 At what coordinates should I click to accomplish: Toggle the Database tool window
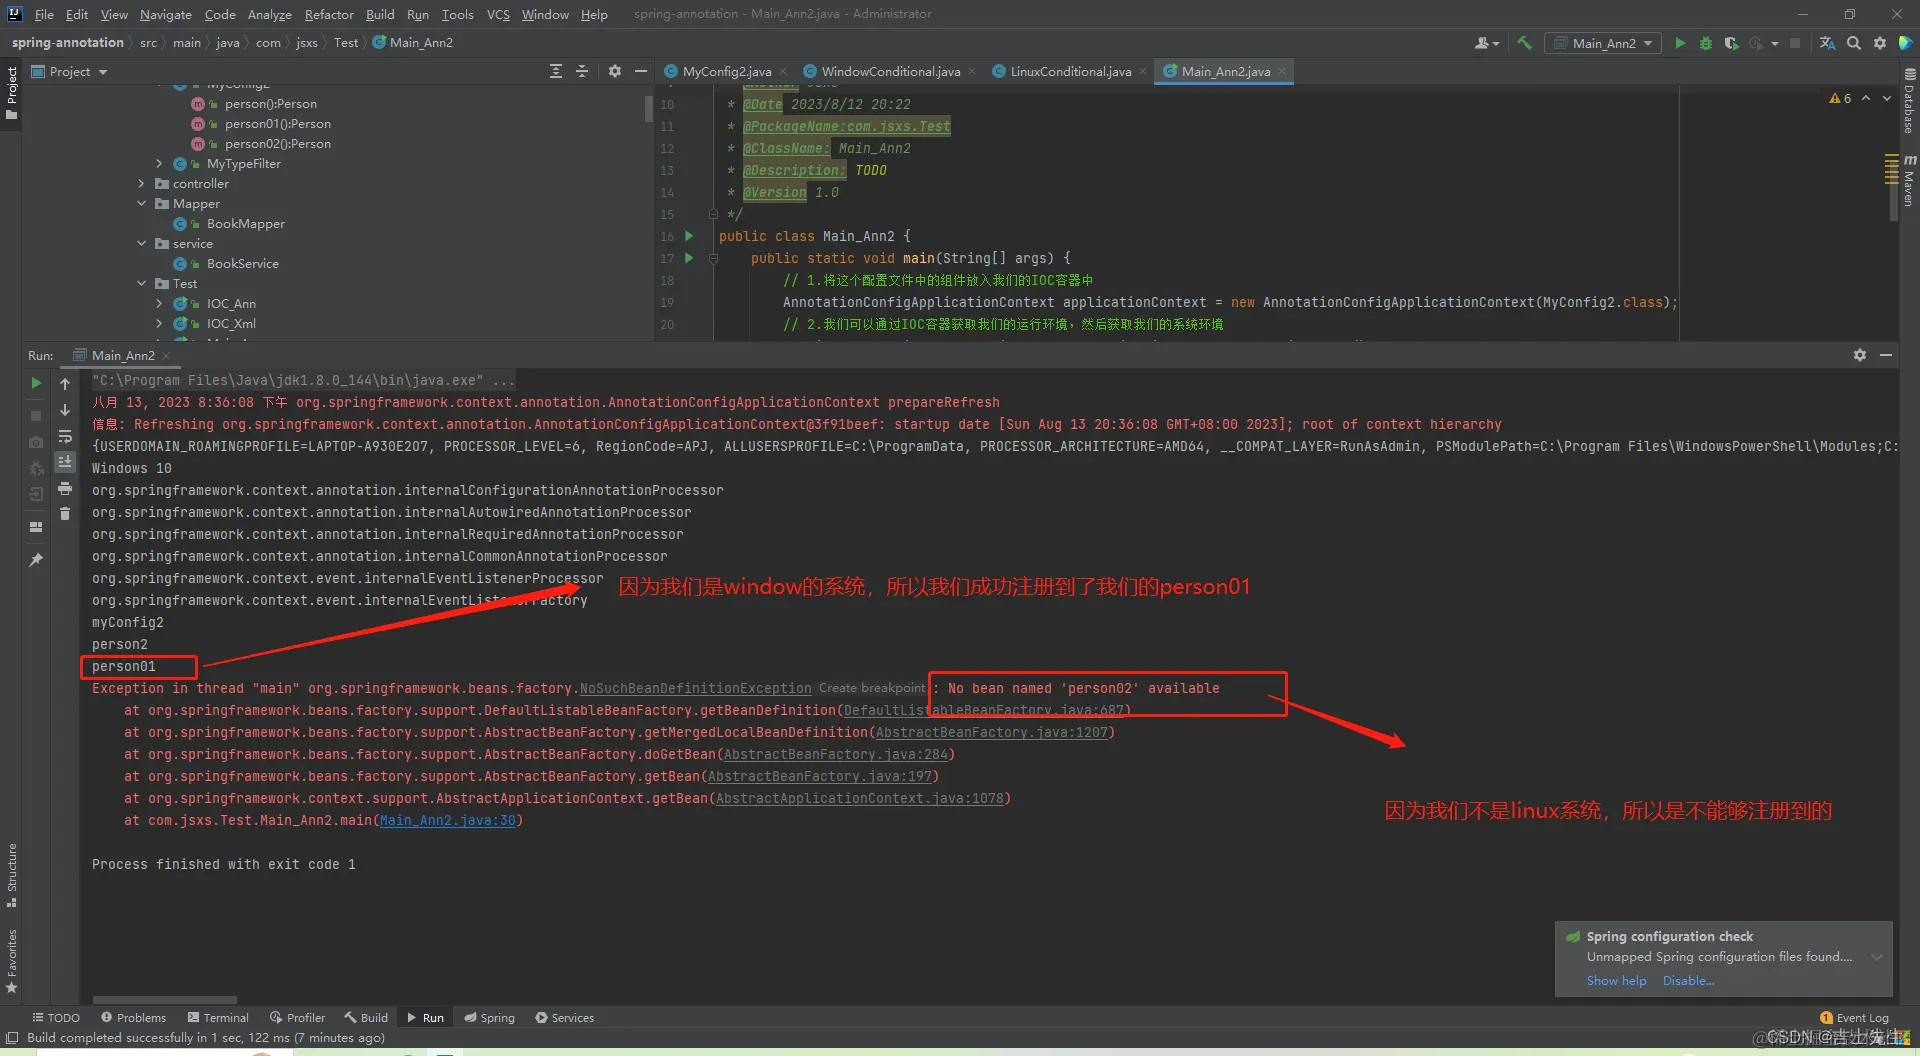click(x=1909, y=102)
